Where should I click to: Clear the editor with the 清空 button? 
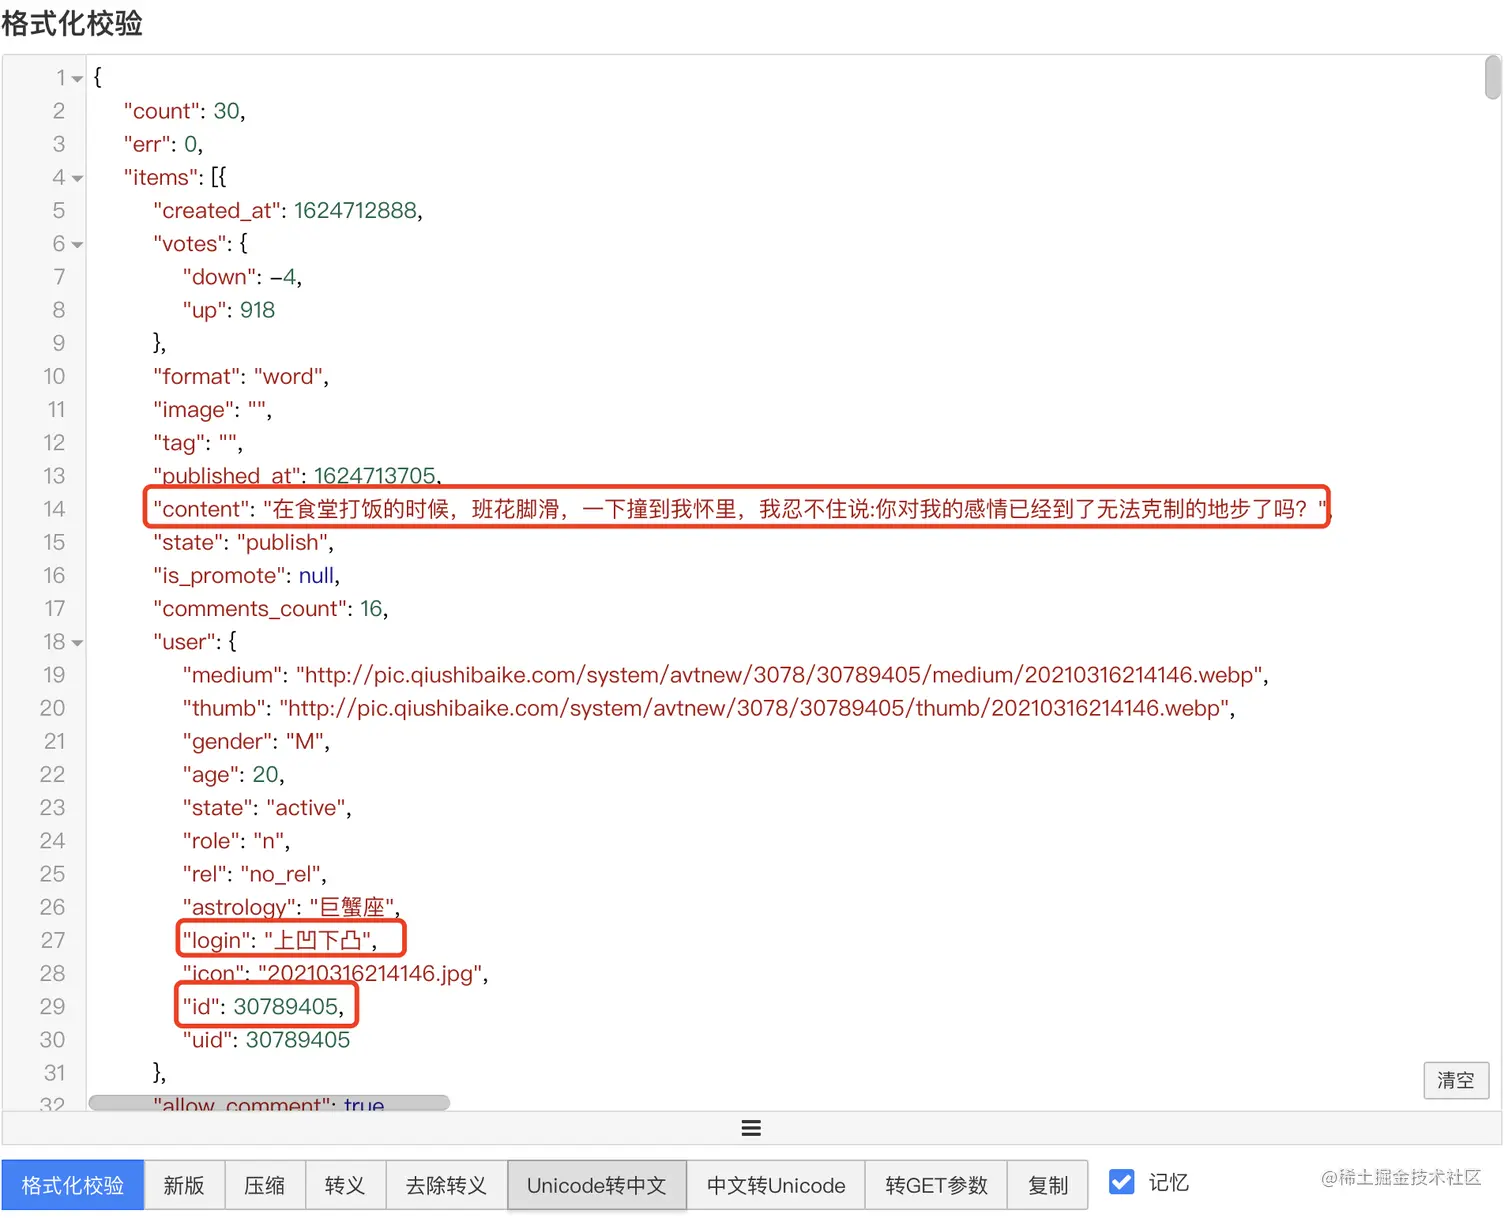(x=1456, y=1080)
